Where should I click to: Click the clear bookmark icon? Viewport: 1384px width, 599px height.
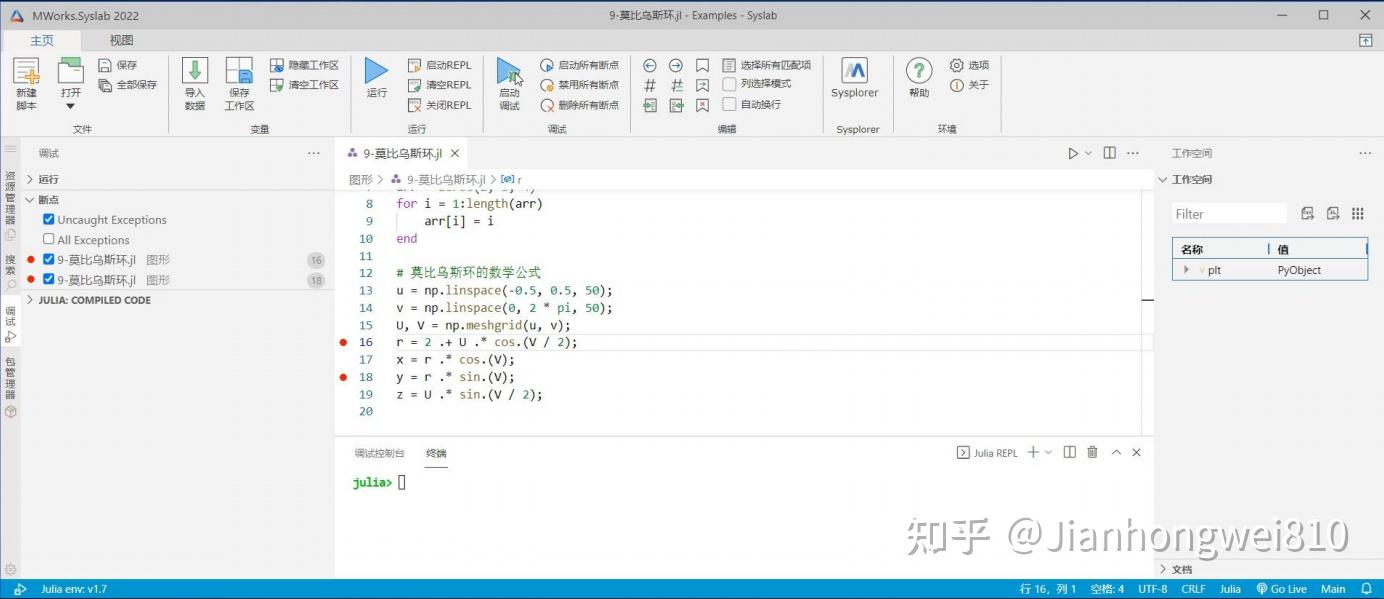coord(703,105)
